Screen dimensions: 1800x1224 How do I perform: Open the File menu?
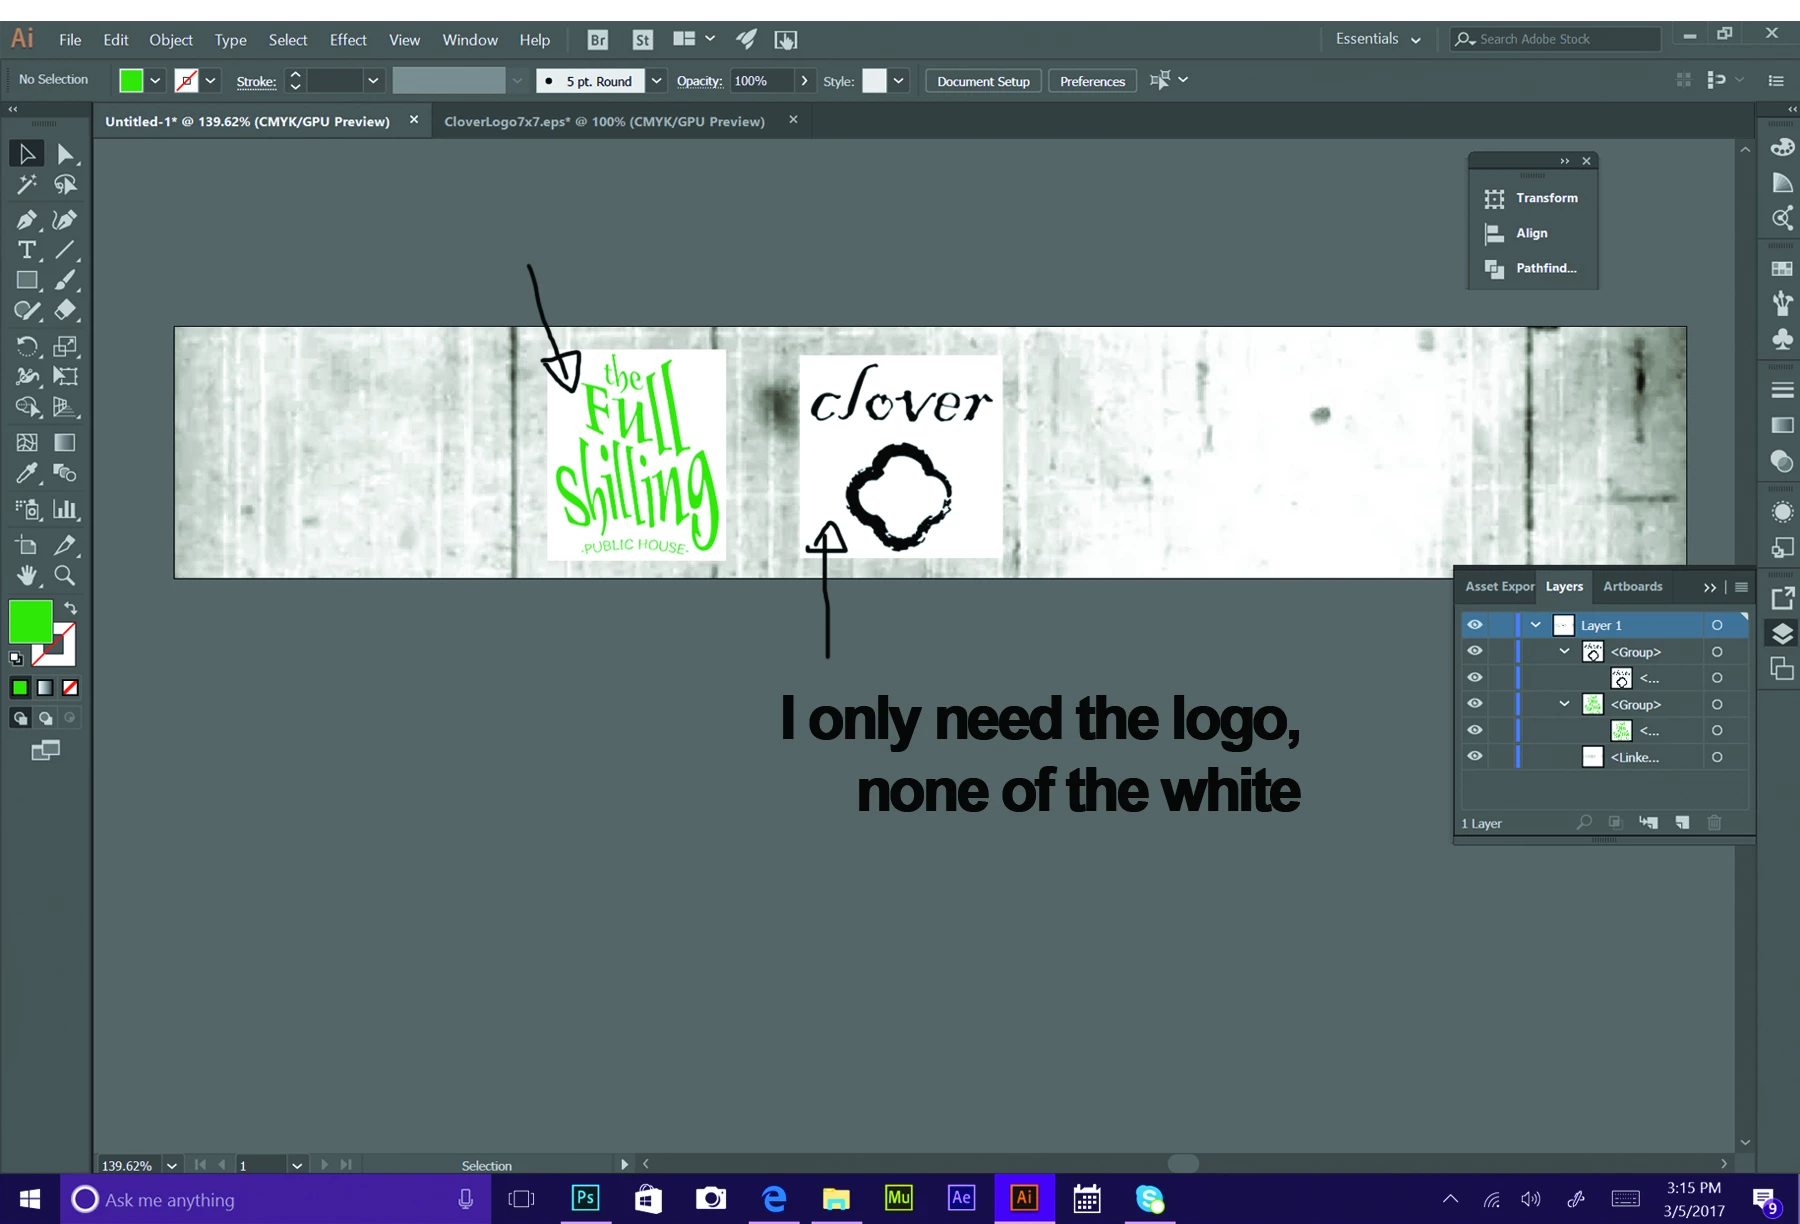(x=70, y=40)
